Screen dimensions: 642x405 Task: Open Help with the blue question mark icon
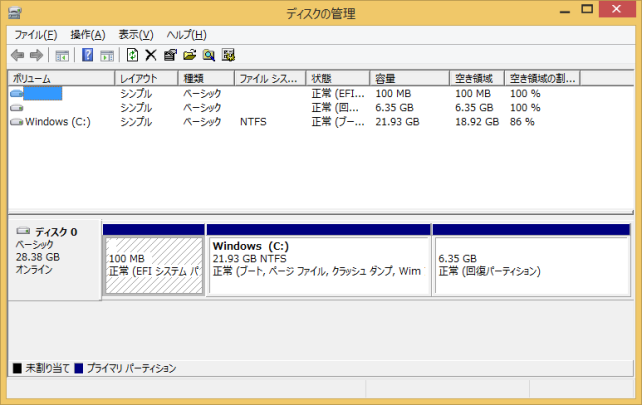(87, 55)
